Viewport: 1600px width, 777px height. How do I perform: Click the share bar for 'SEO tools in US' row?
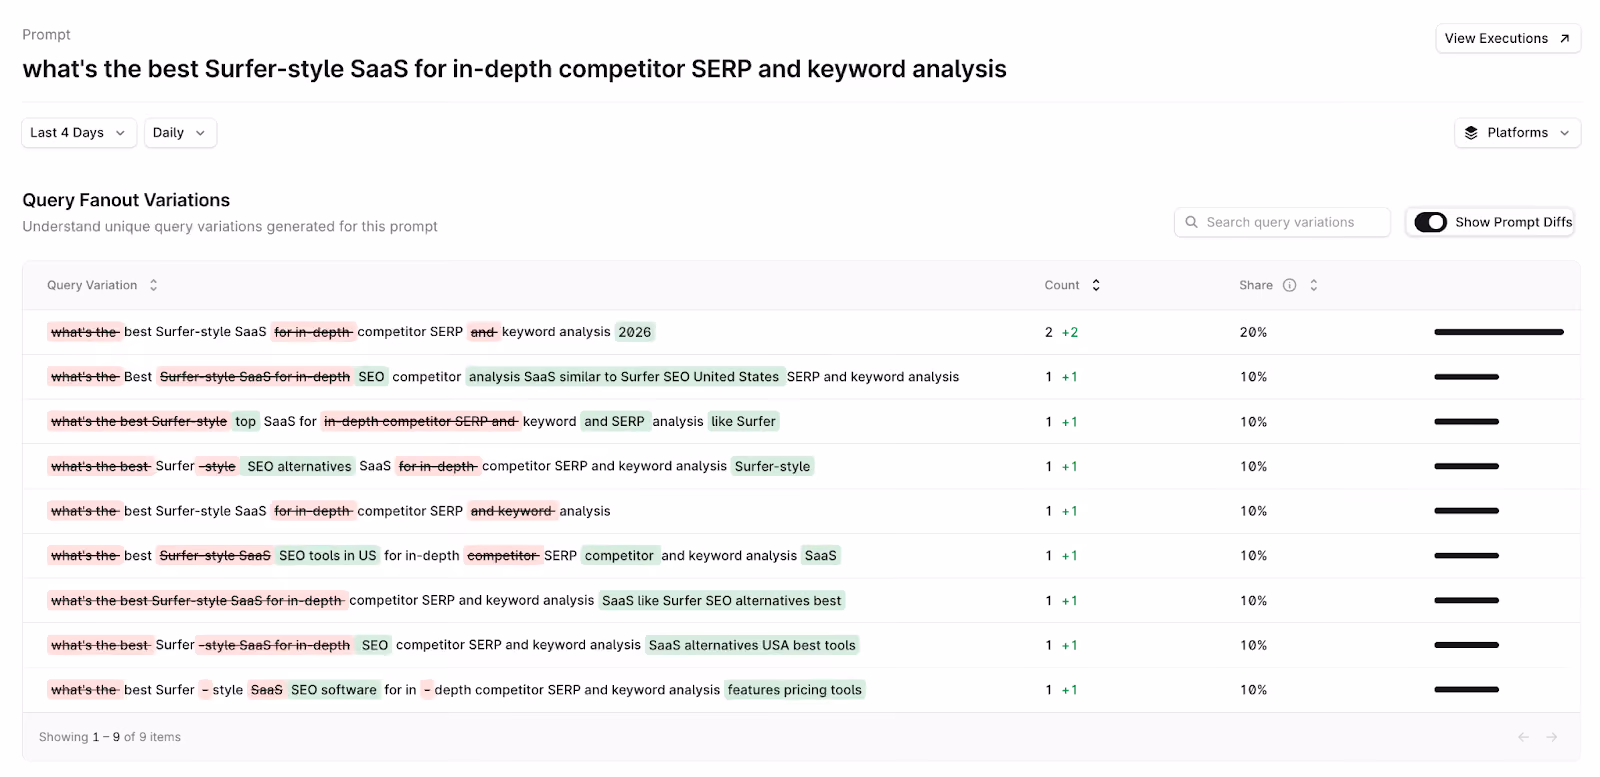coord(1467,556)
